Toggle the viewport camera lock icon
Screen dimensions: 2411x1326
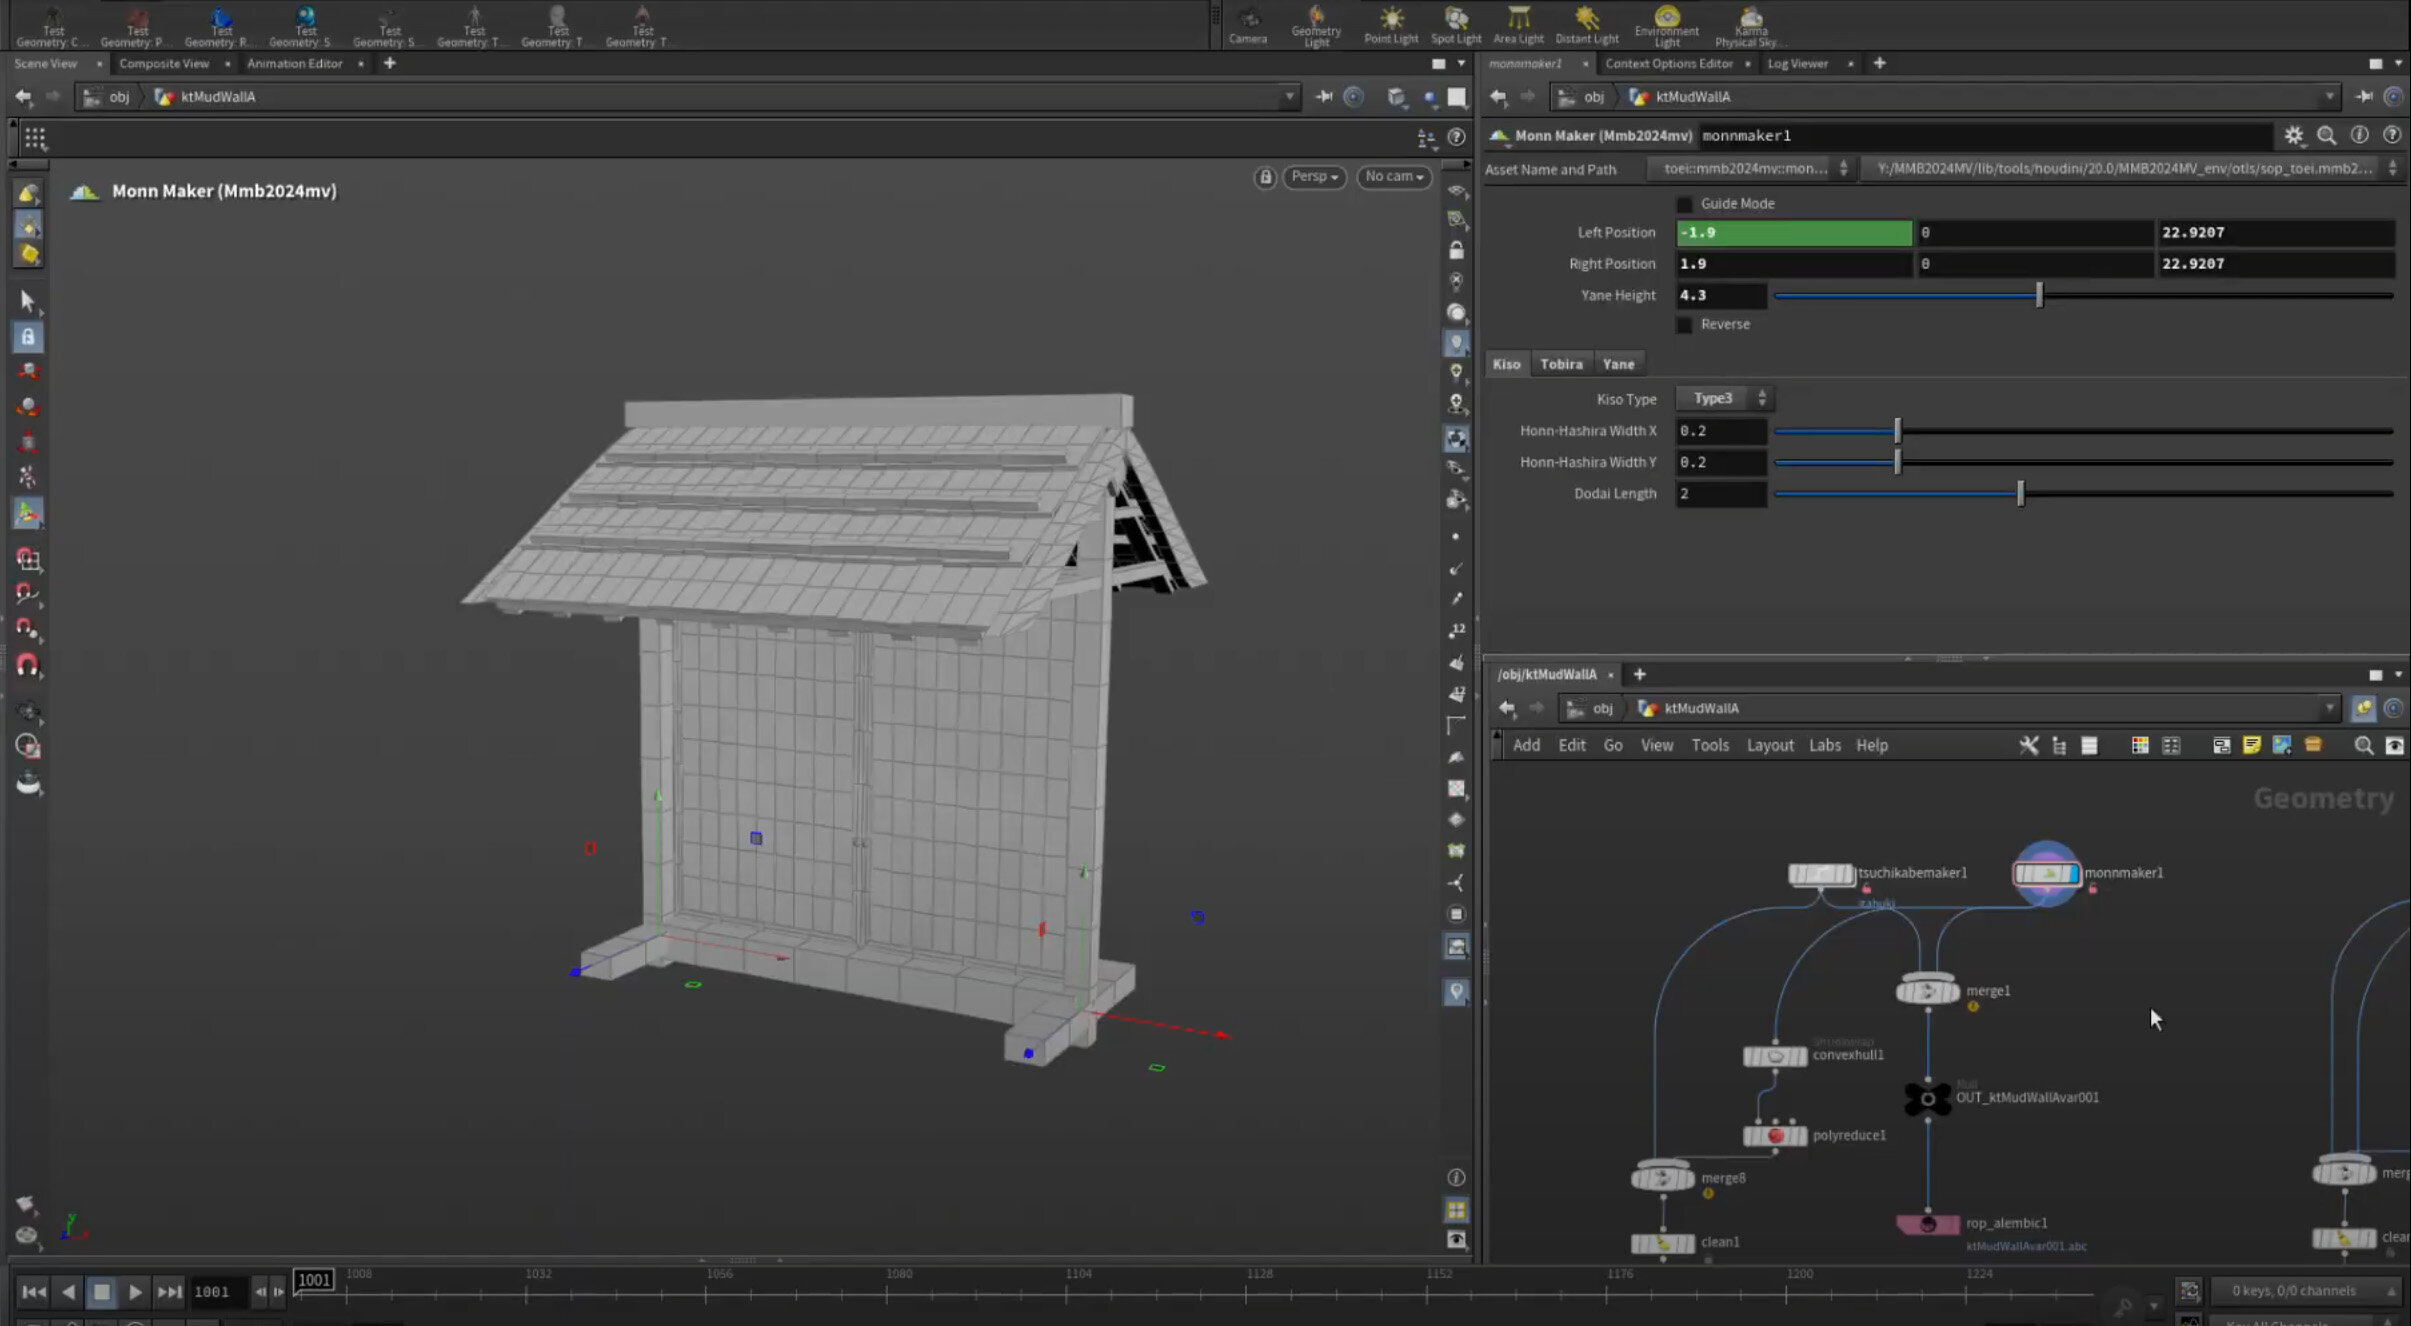click(1265, 177)
